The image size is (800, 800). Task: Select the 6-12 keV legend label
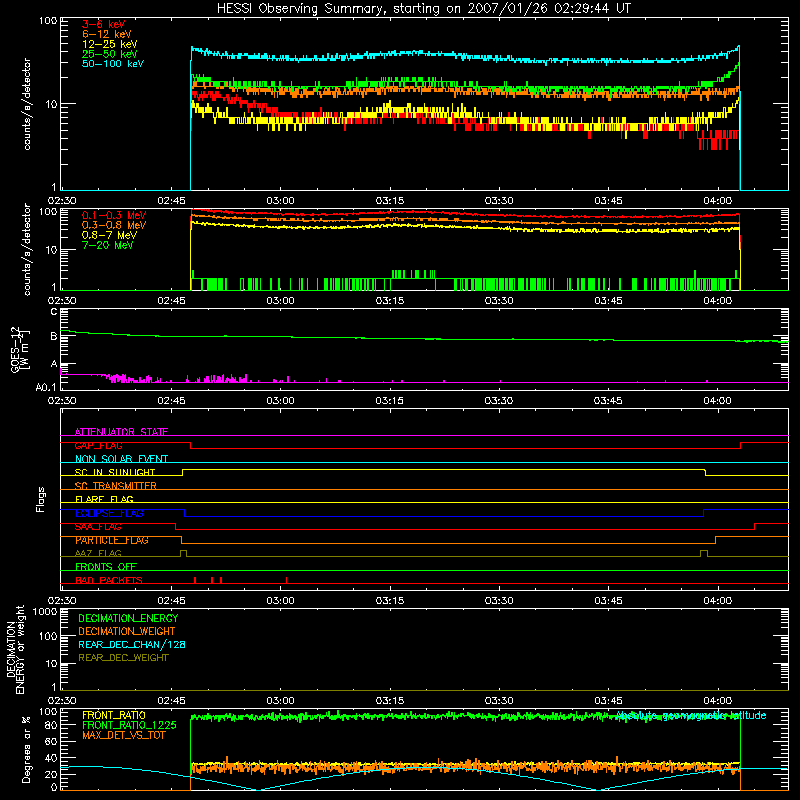point(107,34)
